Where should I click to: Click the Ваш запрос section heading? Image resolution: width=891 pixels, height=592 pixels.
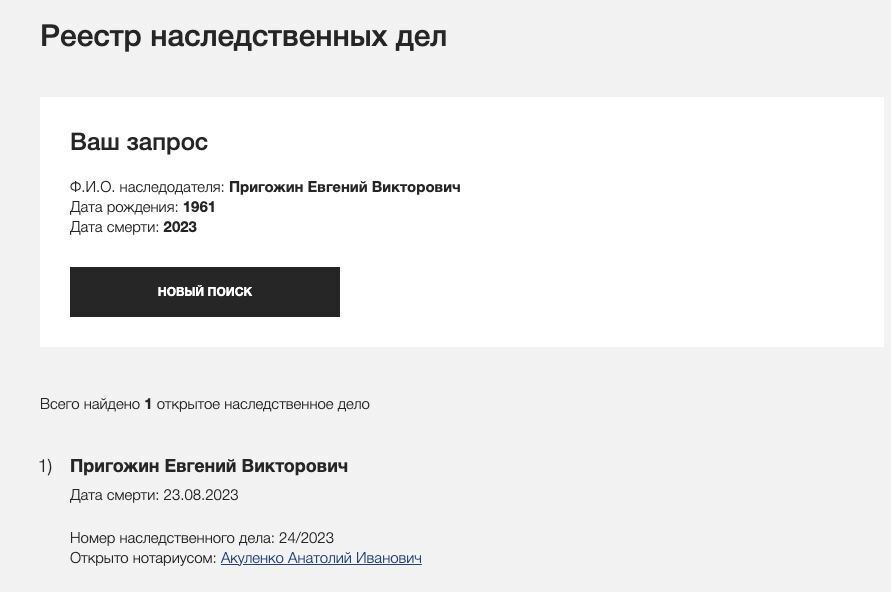(139, 142)
